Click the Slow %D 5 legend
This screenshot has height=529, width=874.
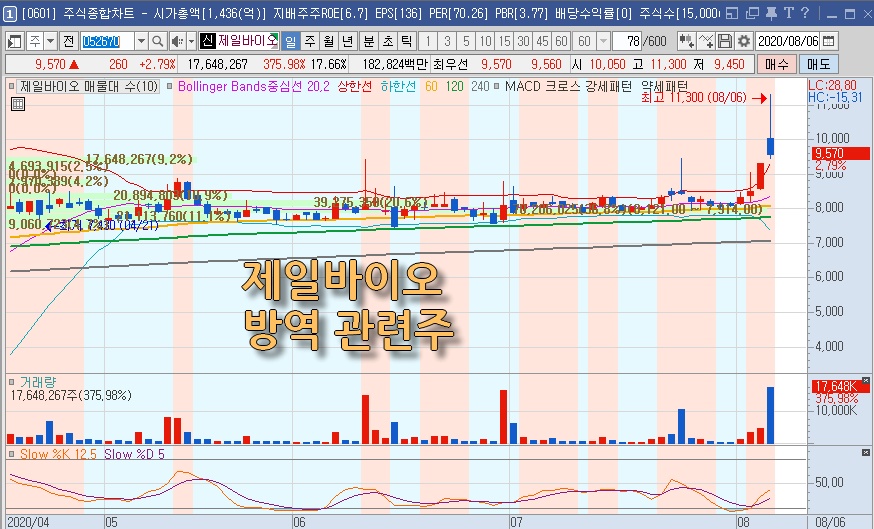(134, 454)
